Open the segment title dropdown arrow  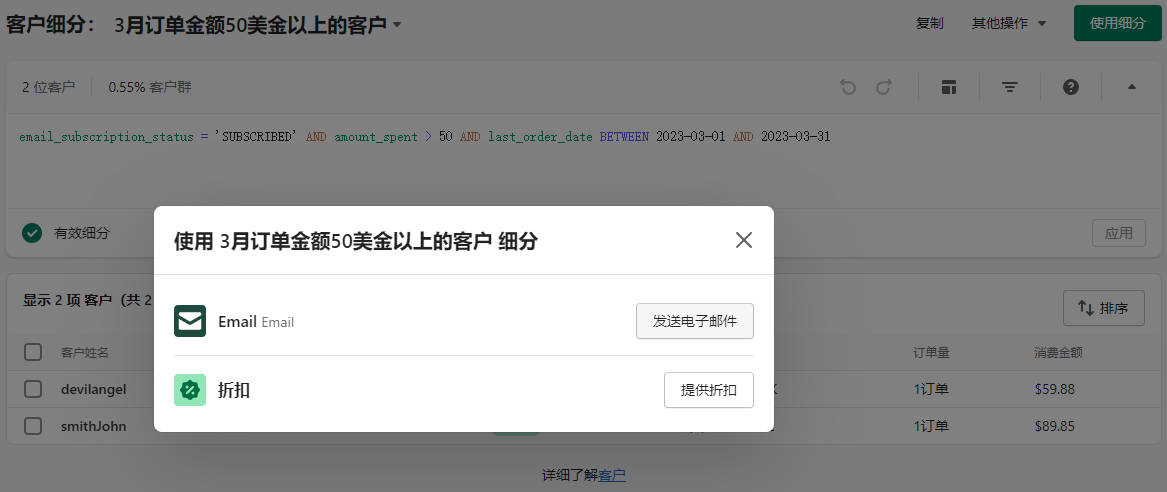[397, 25]
